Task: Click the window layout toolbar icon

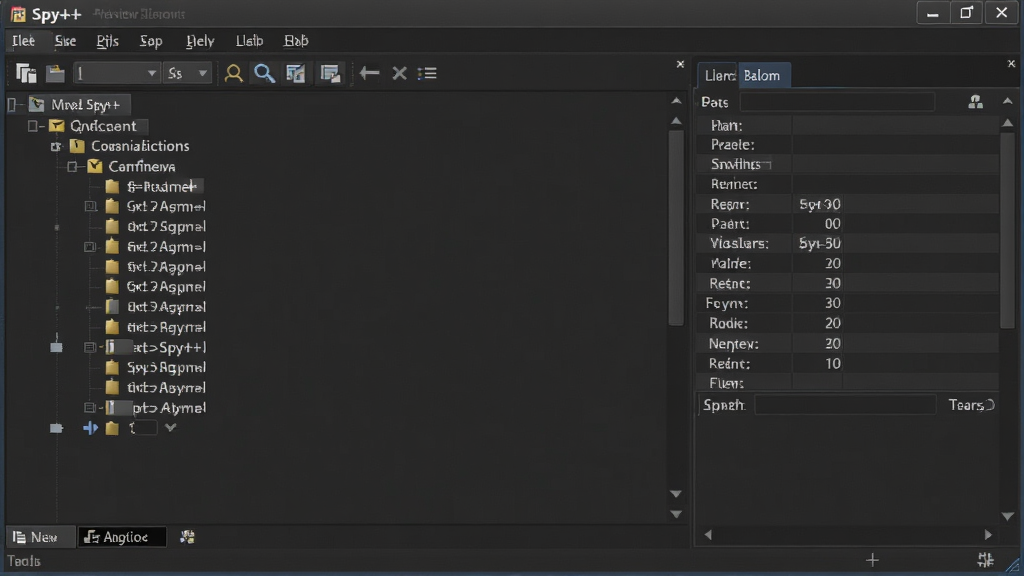Action: click(295, 73)
